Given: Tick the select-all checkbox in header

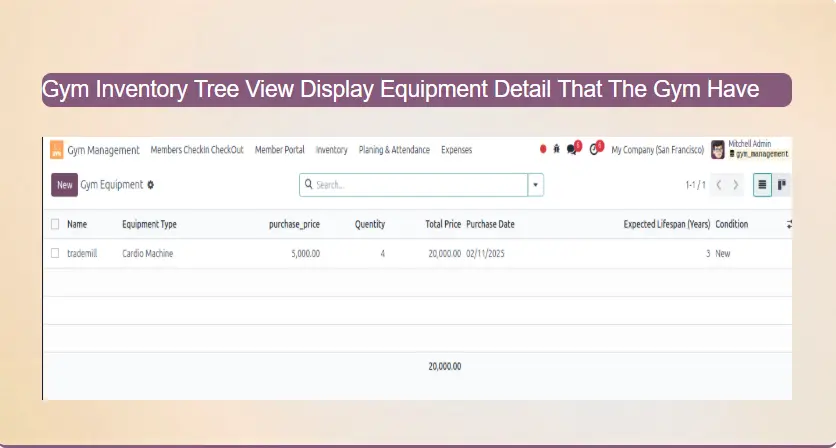Looking at the screenshot, I should pyautogui.click(x=56, y=224).
